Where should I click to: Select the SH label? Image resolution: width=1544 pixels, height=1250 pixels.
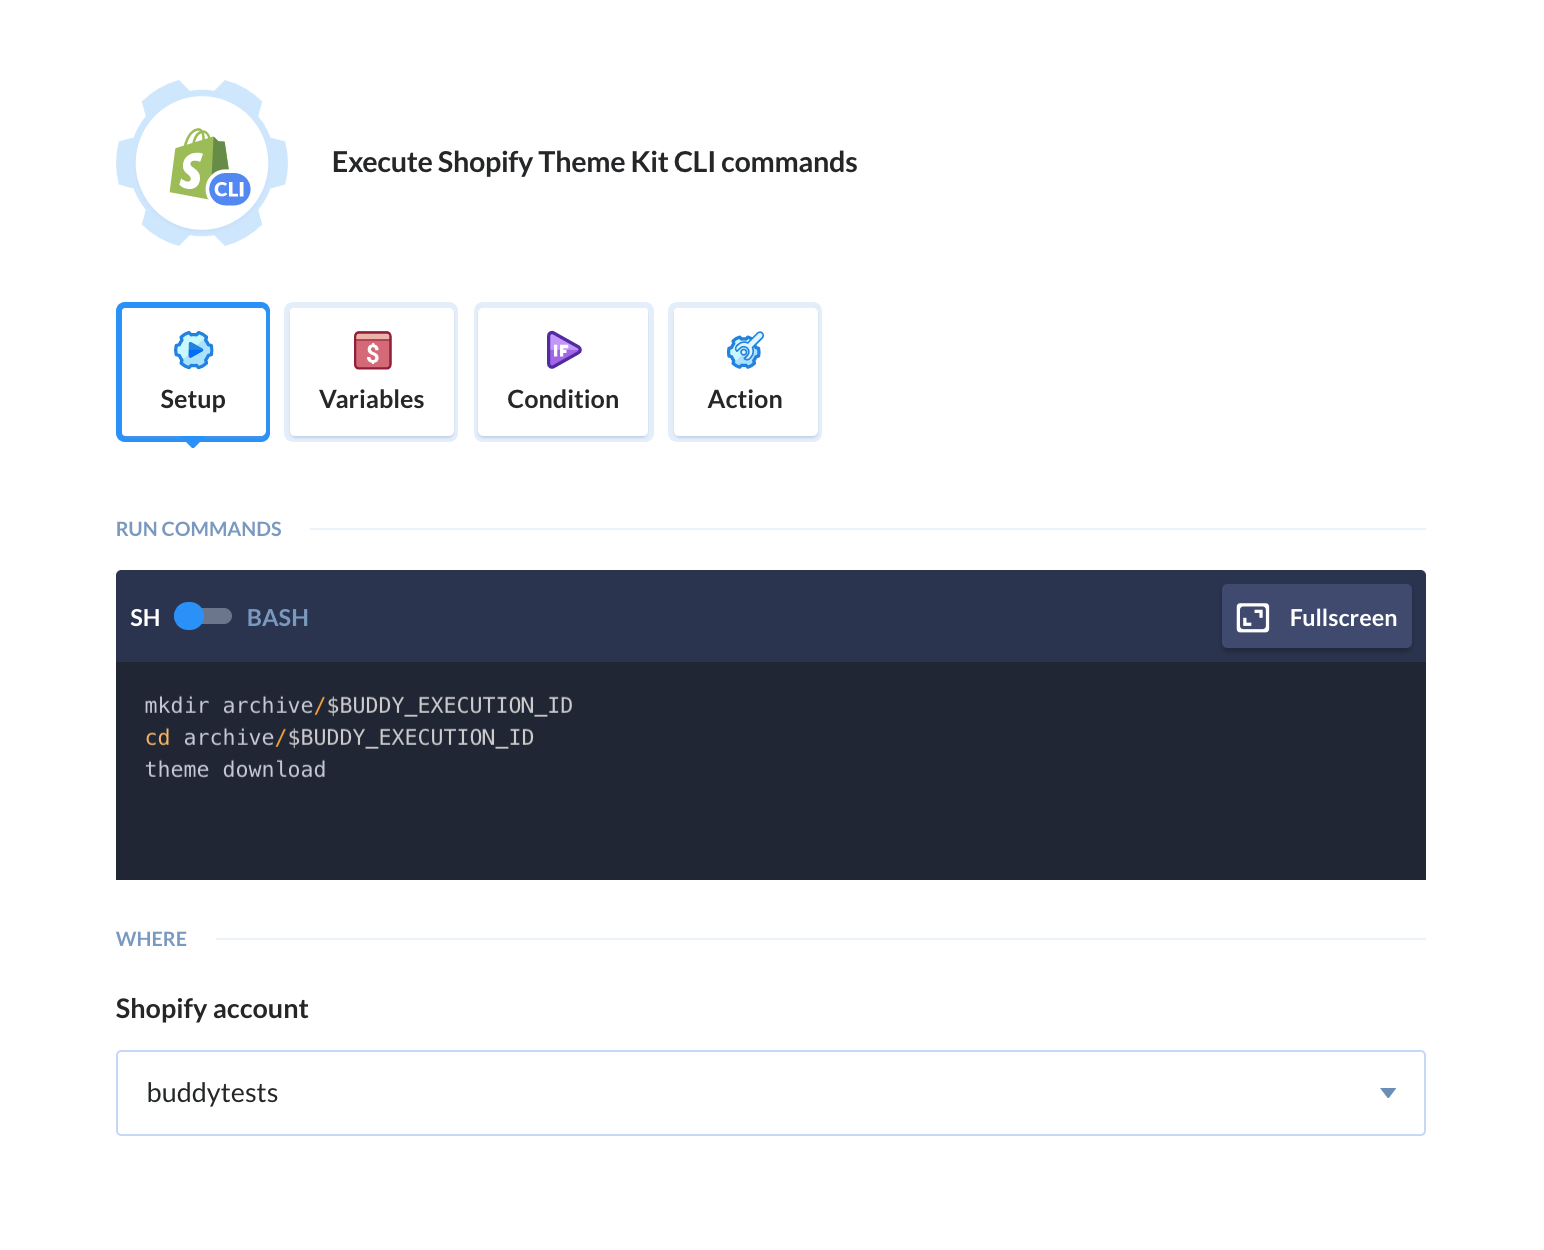145,618
